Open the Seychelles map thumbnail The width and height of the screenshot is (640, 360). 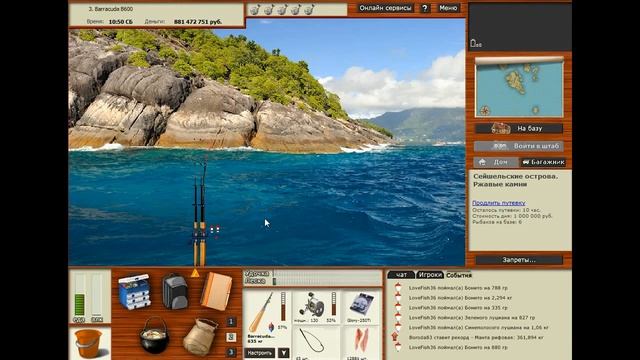[519, 88]
